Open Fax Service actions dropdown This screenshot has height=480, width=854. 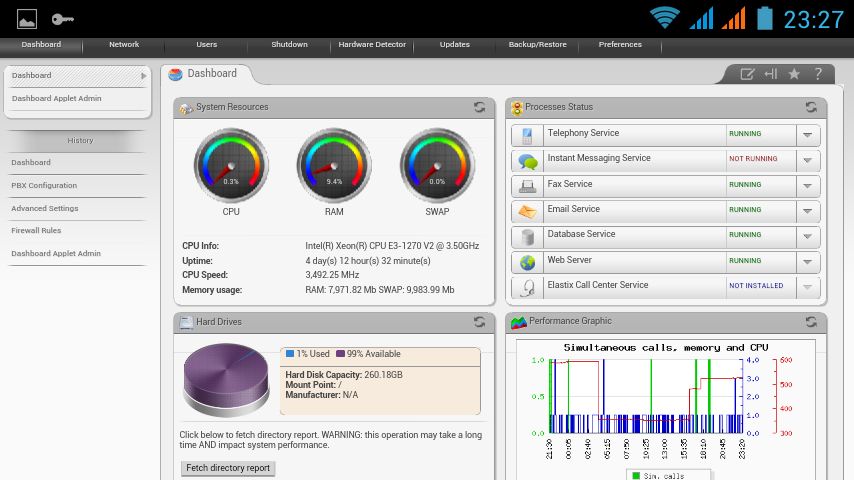coord(808,186)
